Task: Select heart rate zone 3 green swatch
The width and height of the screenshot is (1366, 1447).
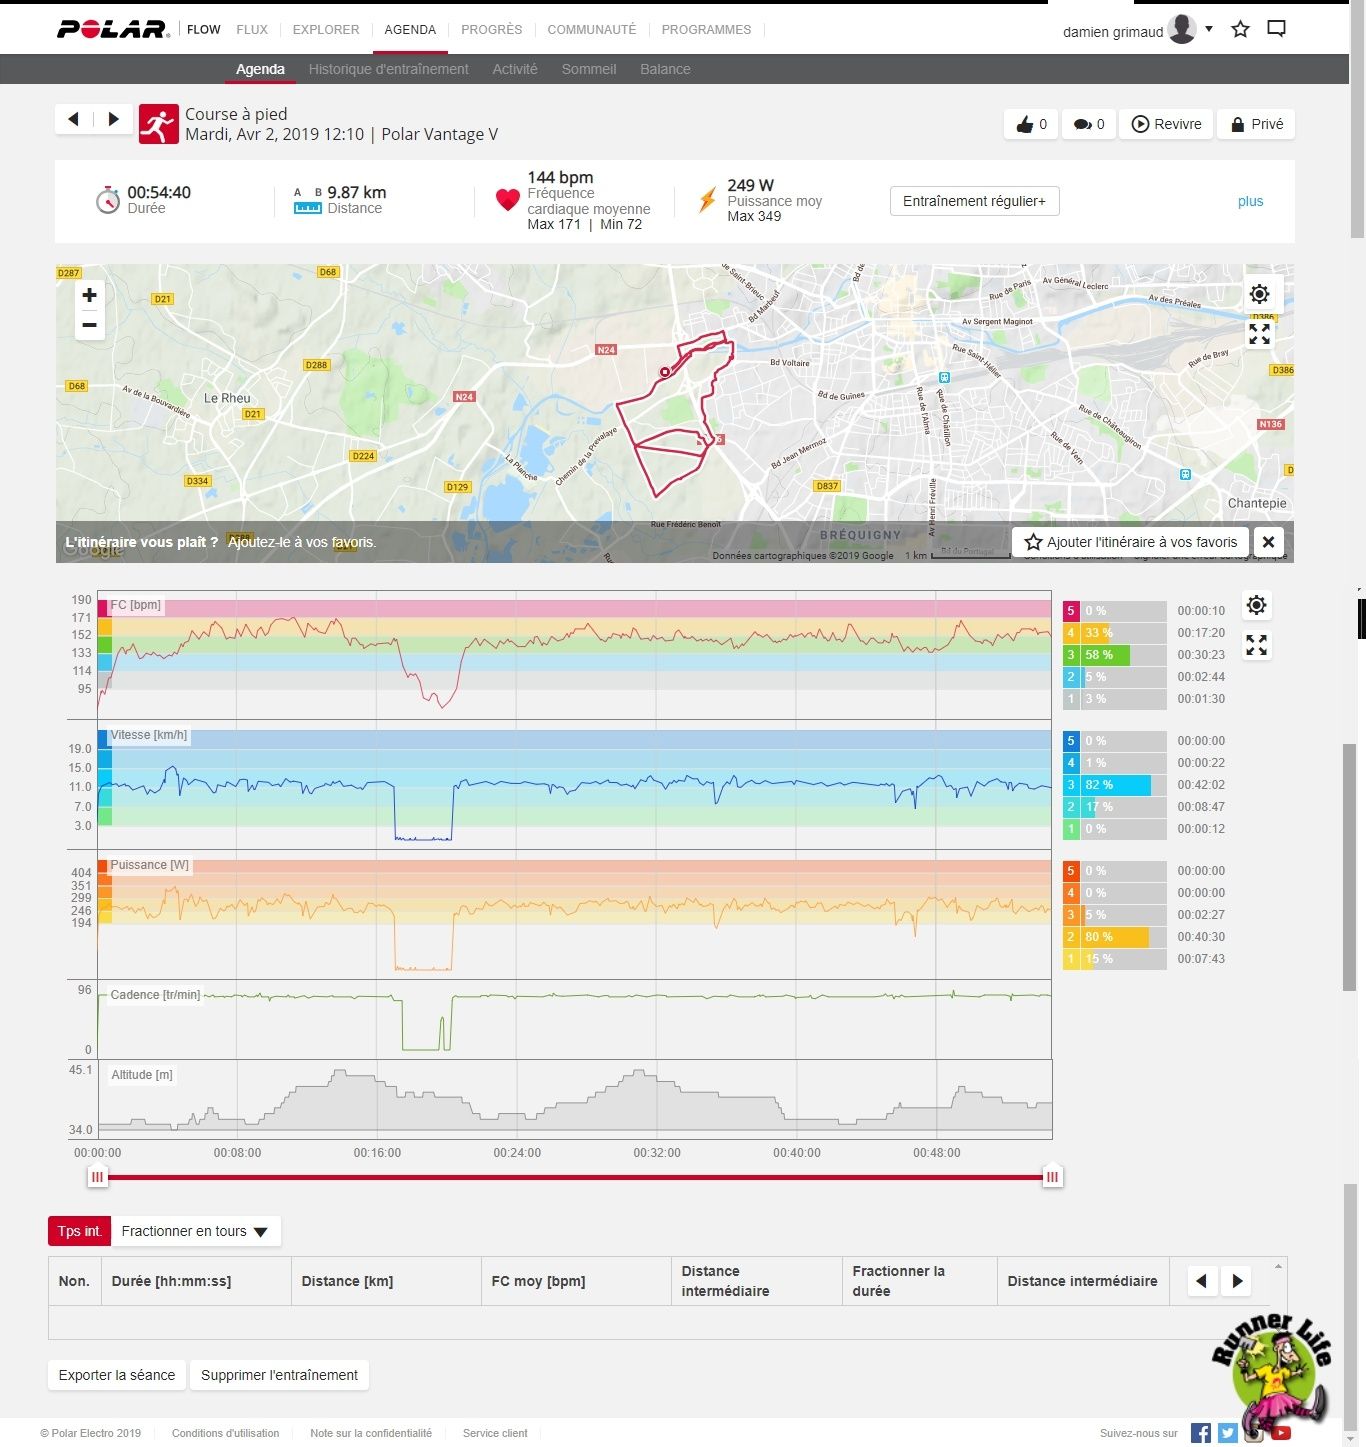Action: tap(1071, 655)
